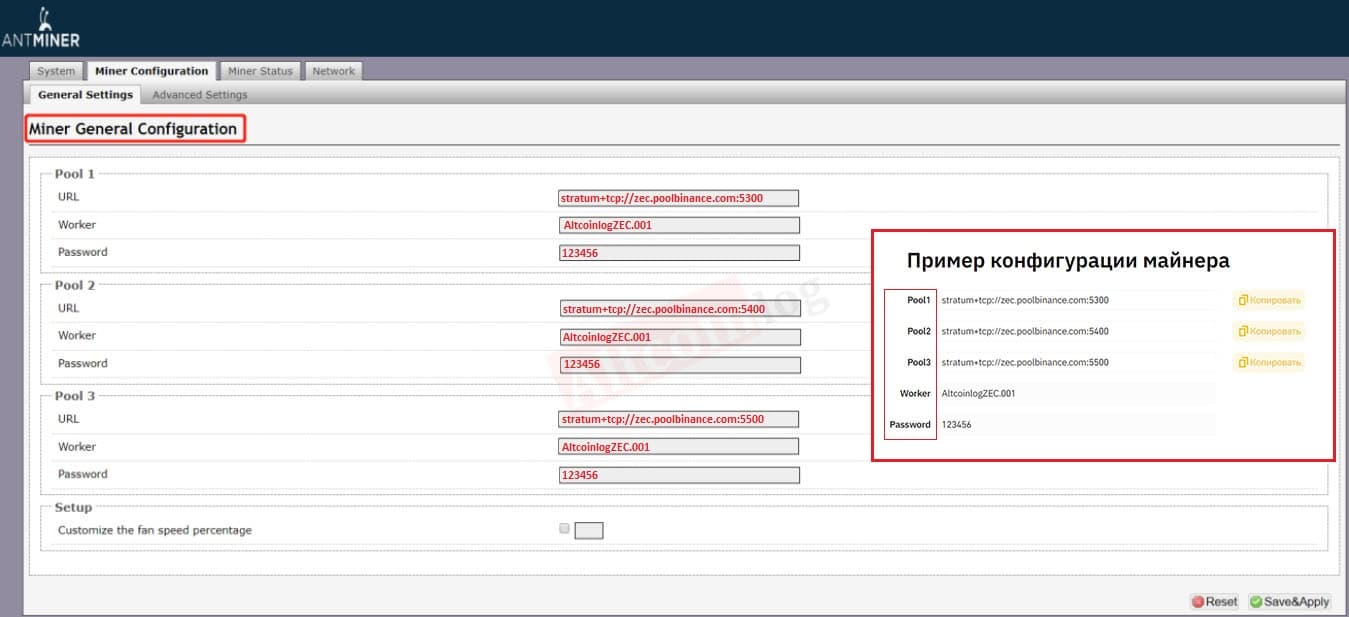Copy the Pool3 address in example panel

[1269, 362]
